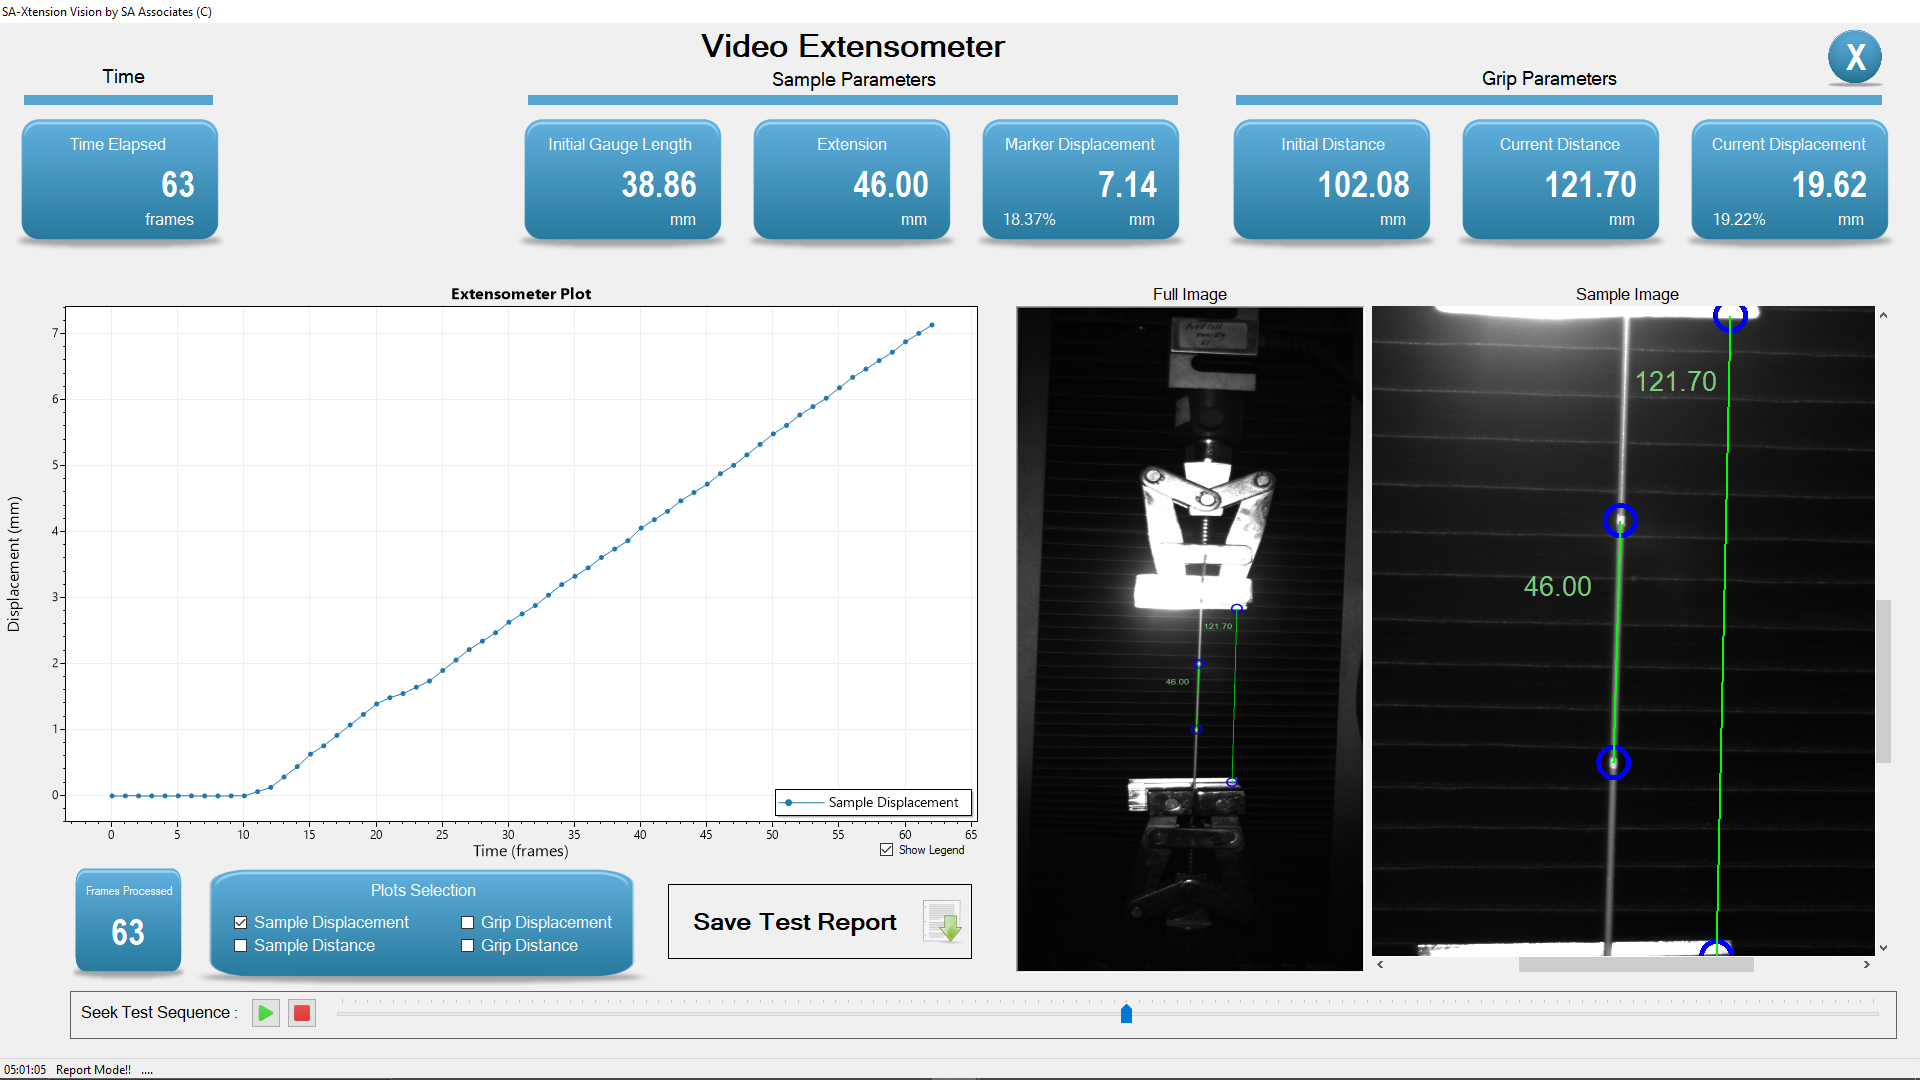
Task: Click Sample Image scroll right arrow
Action: [1866, 965]
